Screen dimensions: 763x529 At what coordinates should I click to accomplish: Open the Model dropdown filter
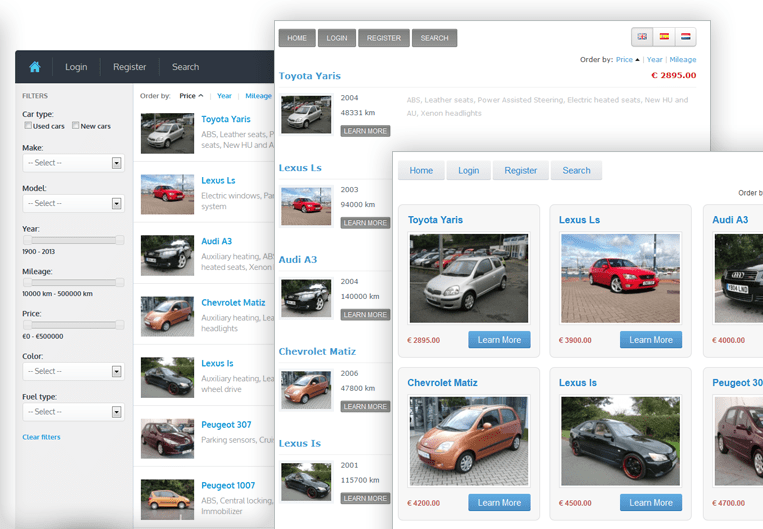73,203
